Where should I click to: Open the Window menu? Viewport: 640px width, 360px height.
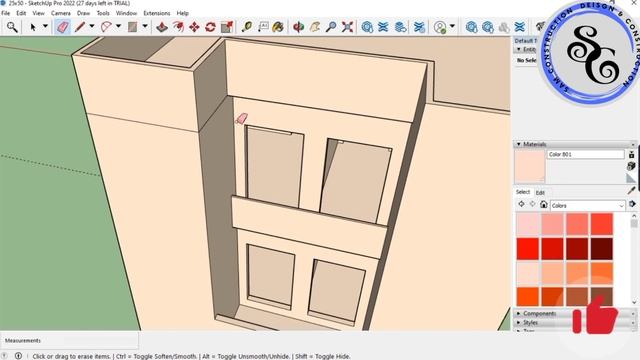point(126,13)
